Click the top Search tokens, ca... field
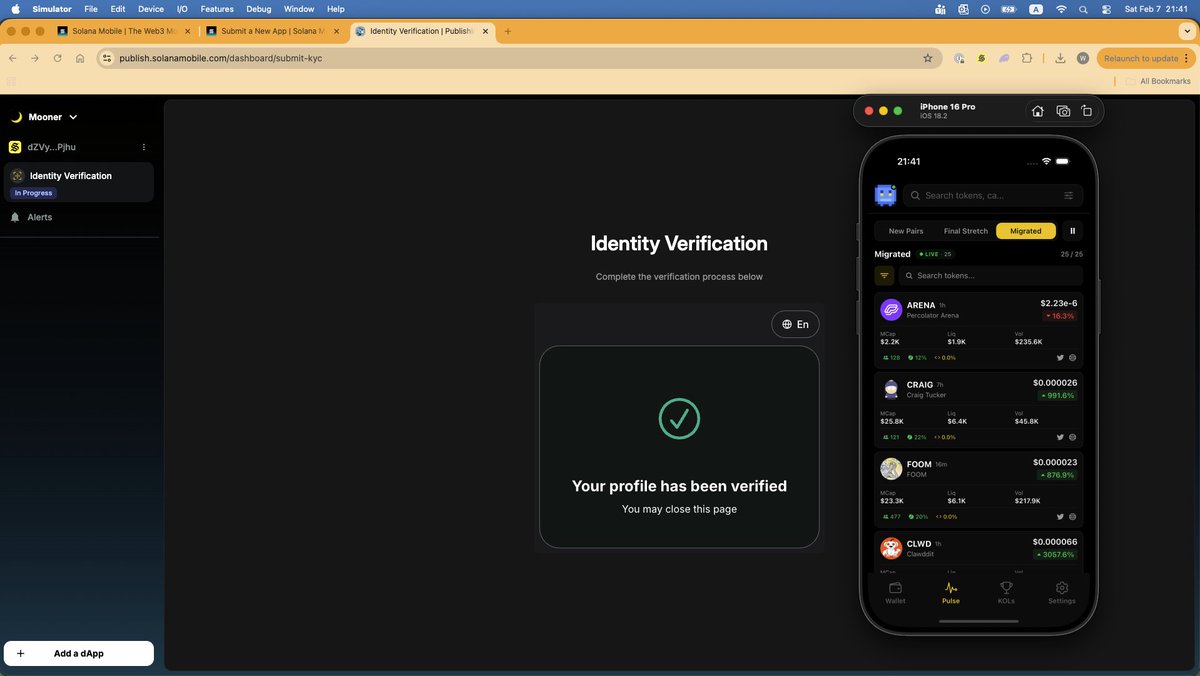Image resolution: width=1200 pixels, height=676 pixels. pyautogui.click(x=992, y=196)
